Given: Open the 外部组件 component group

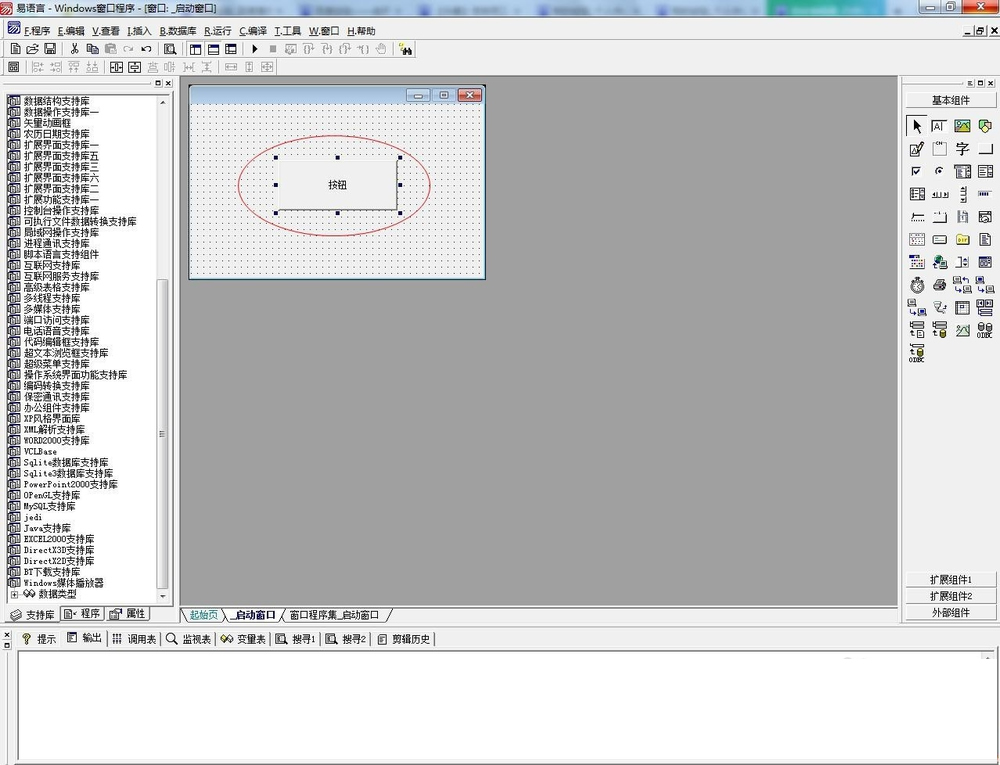Looking at the screenshot, I should [950, 613].
